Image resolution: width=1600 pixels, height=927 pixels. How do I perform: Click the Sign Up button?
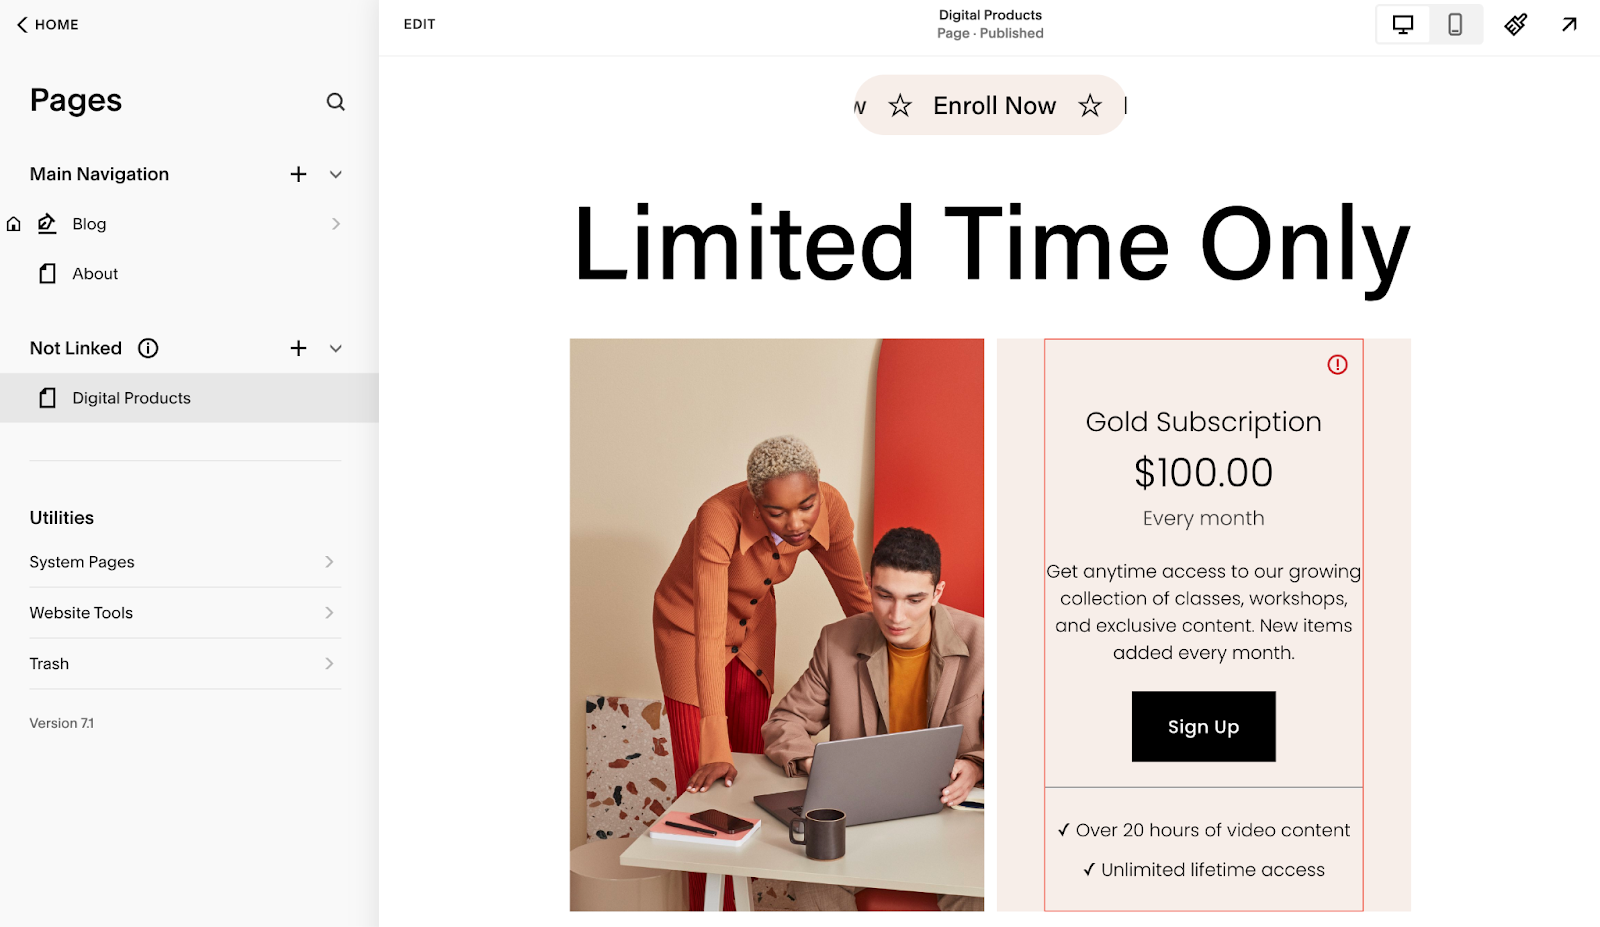coord(1203,727)
